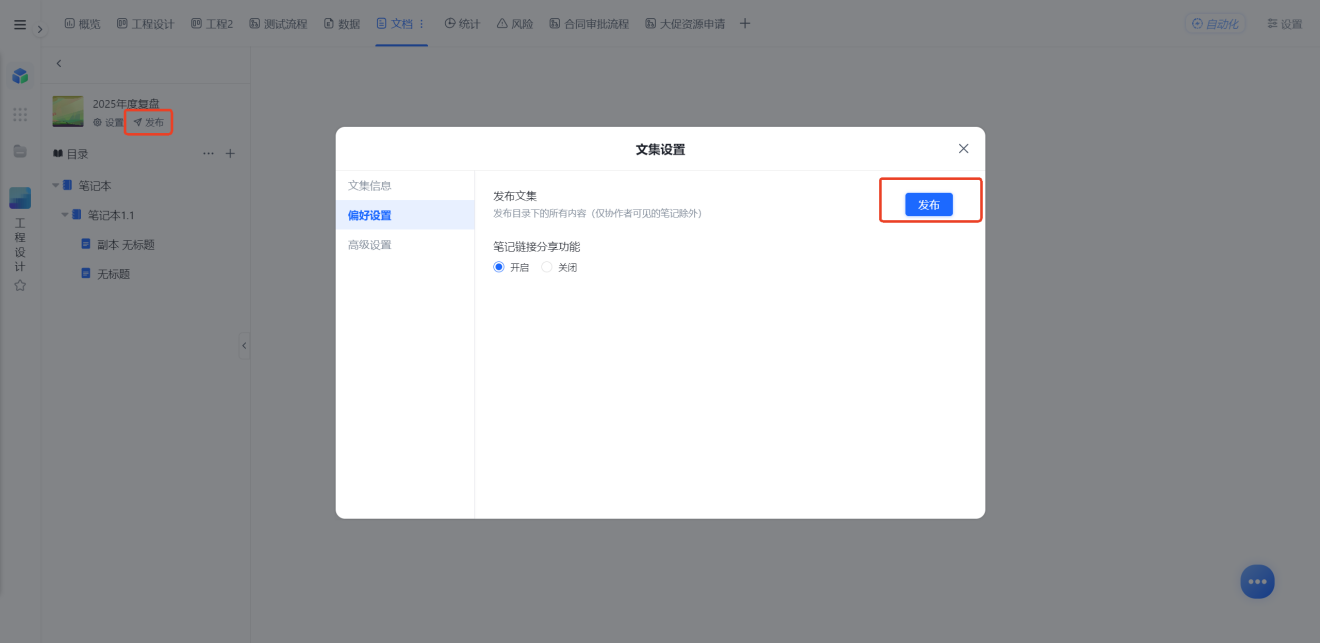Screen dimensions: 1320x643
Task: Collapse the 笔记本 tree node arrow
Action: [x=56, y=186]
